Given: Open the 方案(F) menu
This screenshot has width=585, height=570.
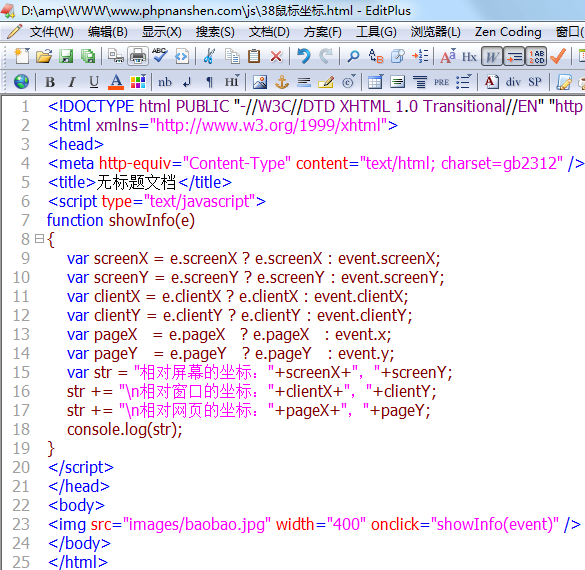Looking at the screenshot, I should click(322, 32).
